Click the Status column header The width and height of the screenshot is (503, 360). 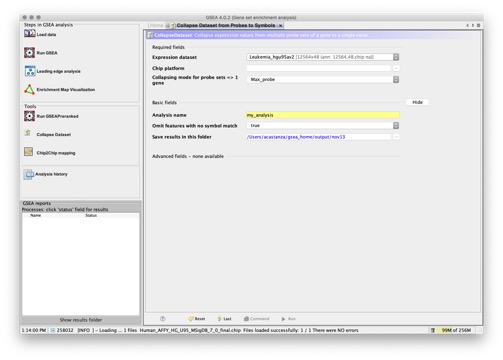point(91,215)
